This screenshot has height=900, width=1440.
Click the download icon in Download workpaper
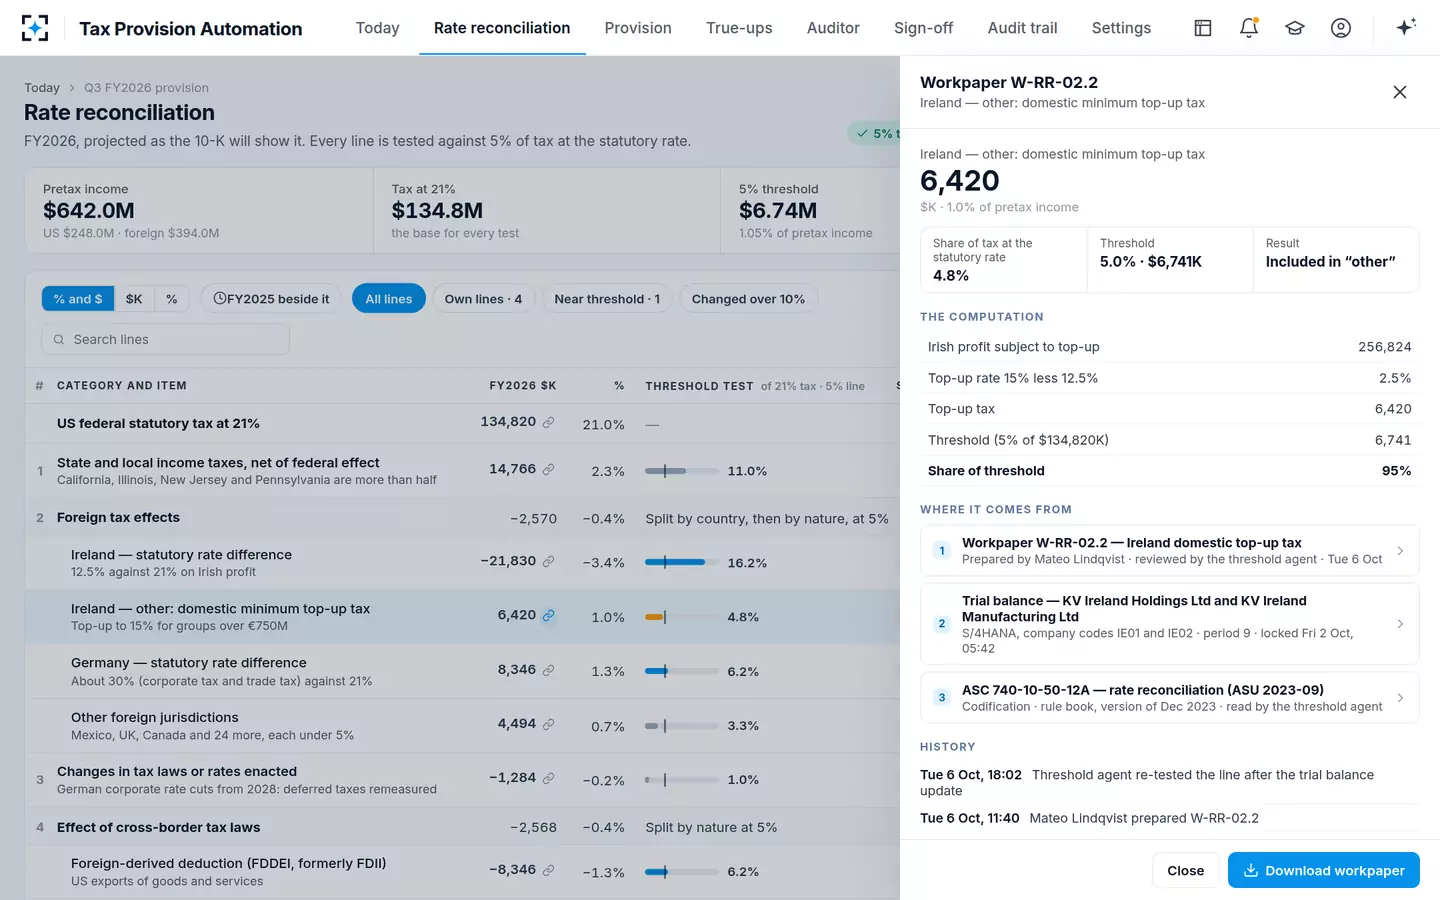pyautogui.click(x=1250, y=870)
